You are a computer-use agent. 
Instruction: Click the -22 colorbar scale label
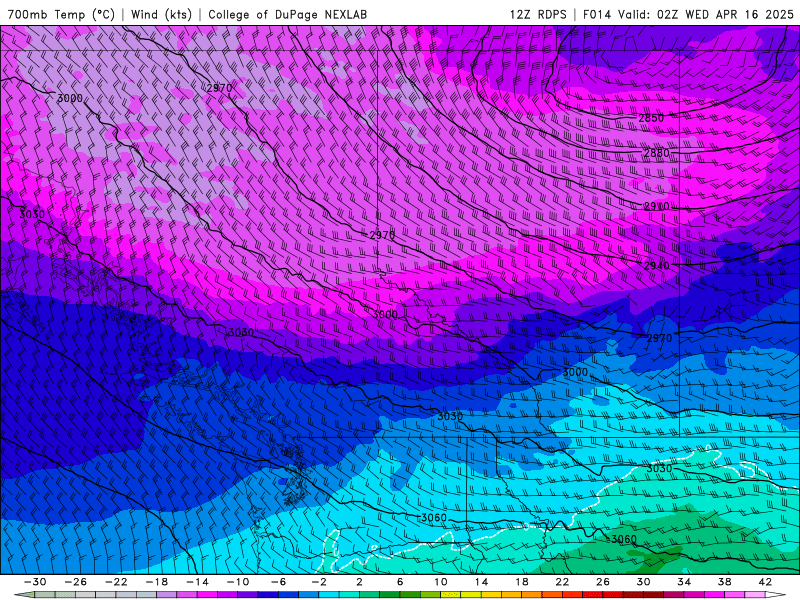pos(116,582)
